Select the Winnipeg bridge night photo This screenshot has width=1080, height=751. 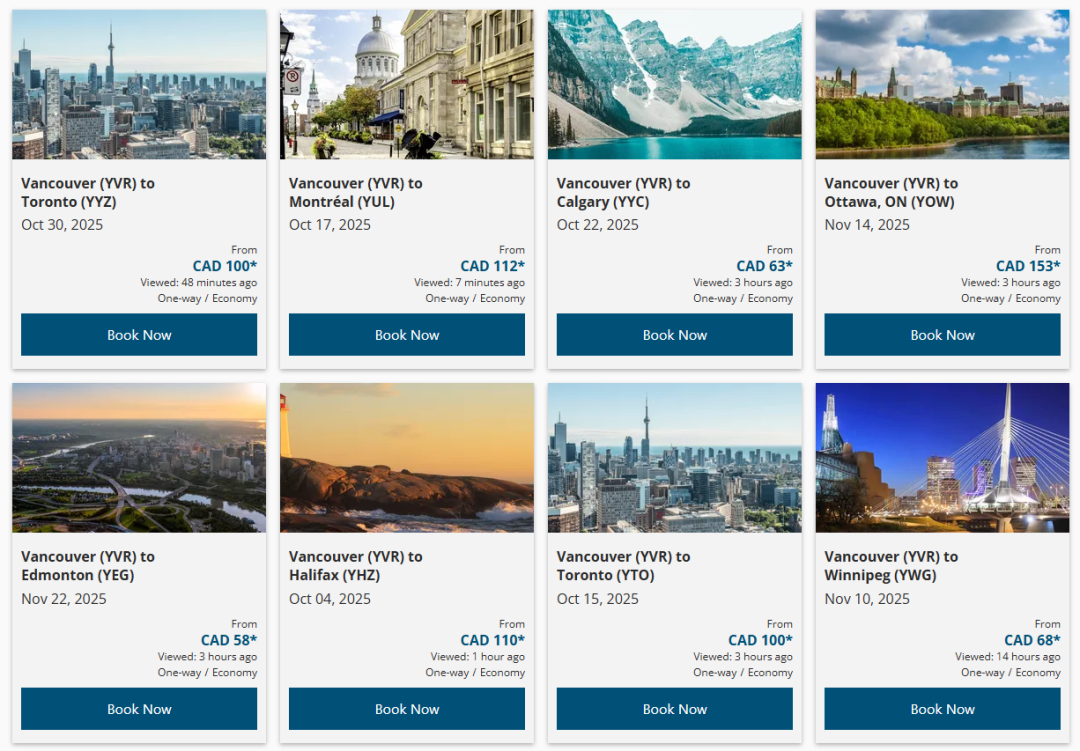tap(942, 458)
